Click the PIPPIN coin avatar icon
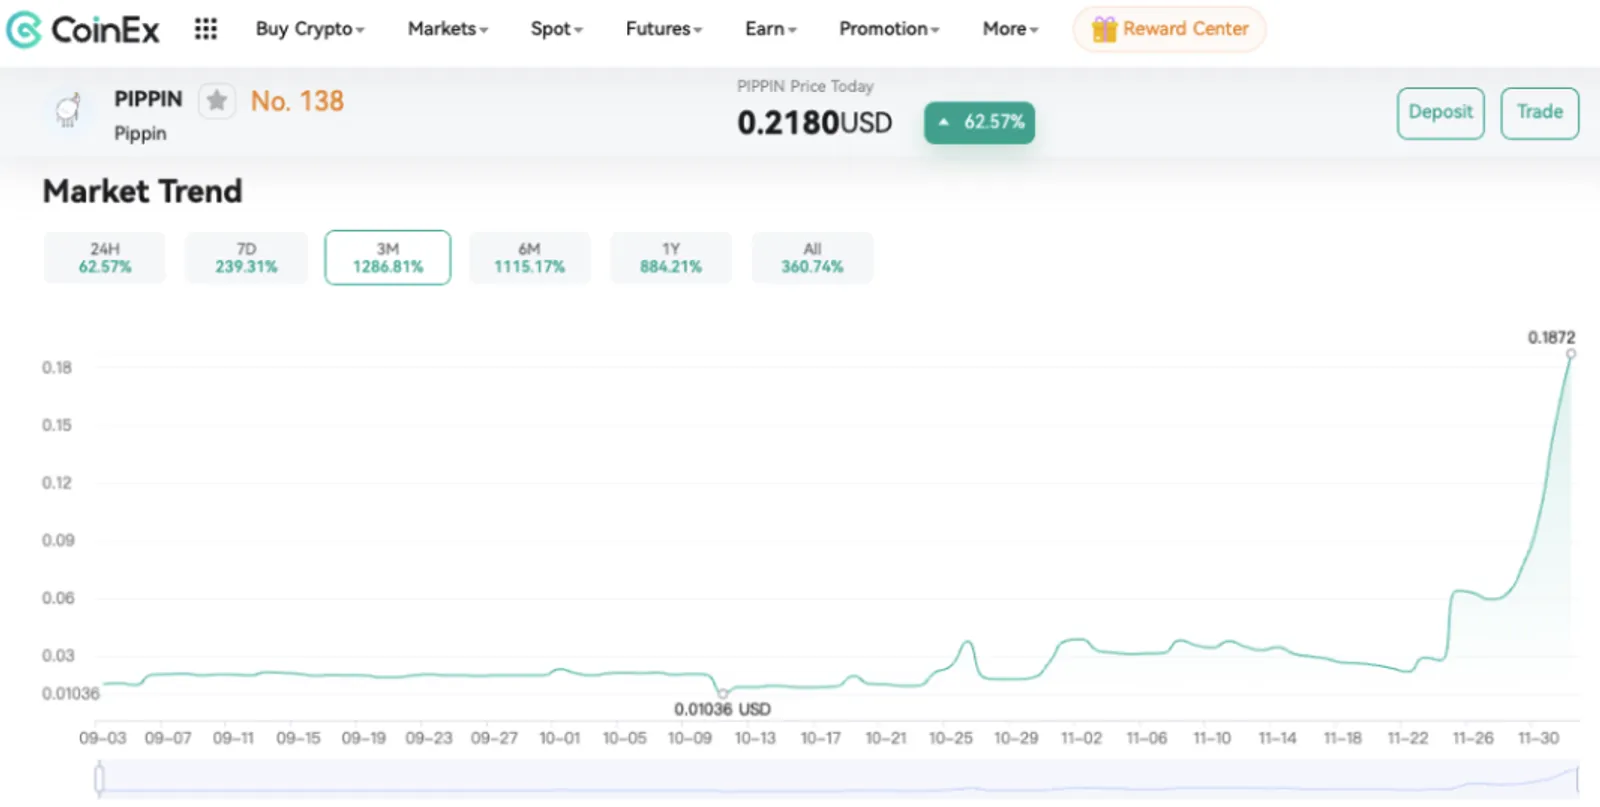 (68, 111)
